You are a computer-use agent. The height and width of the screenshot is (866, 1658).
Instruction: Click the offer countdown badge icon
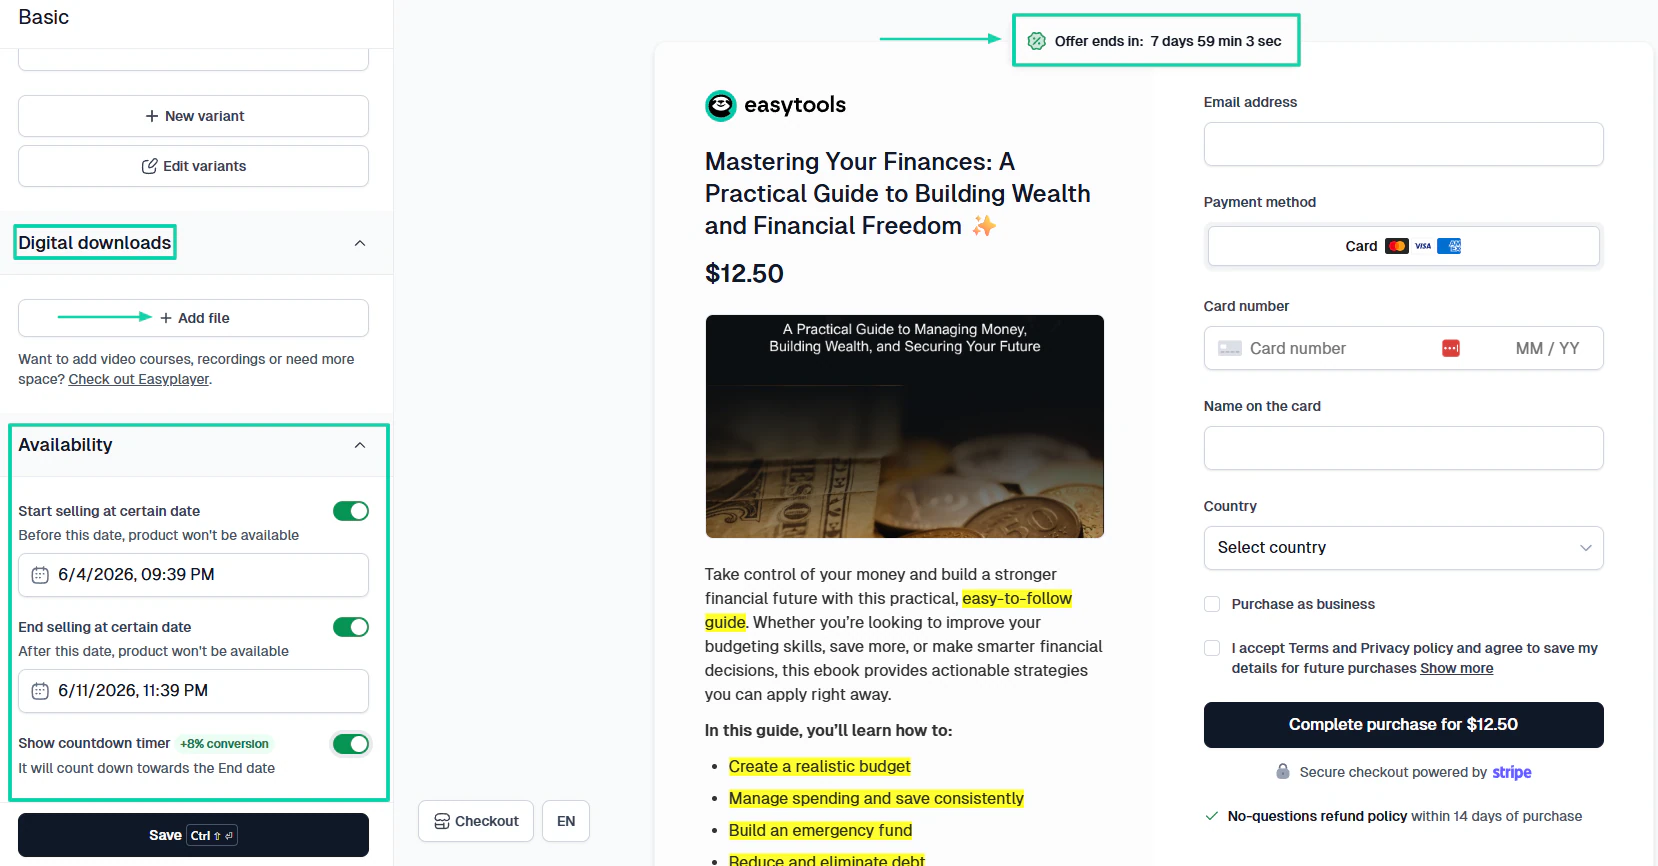[1036, 41]
